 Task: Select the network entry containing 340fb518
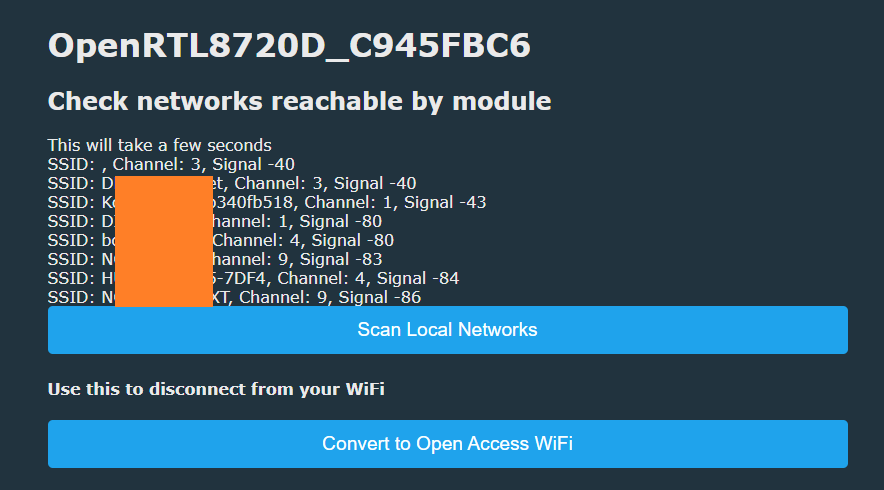[267, 202]
